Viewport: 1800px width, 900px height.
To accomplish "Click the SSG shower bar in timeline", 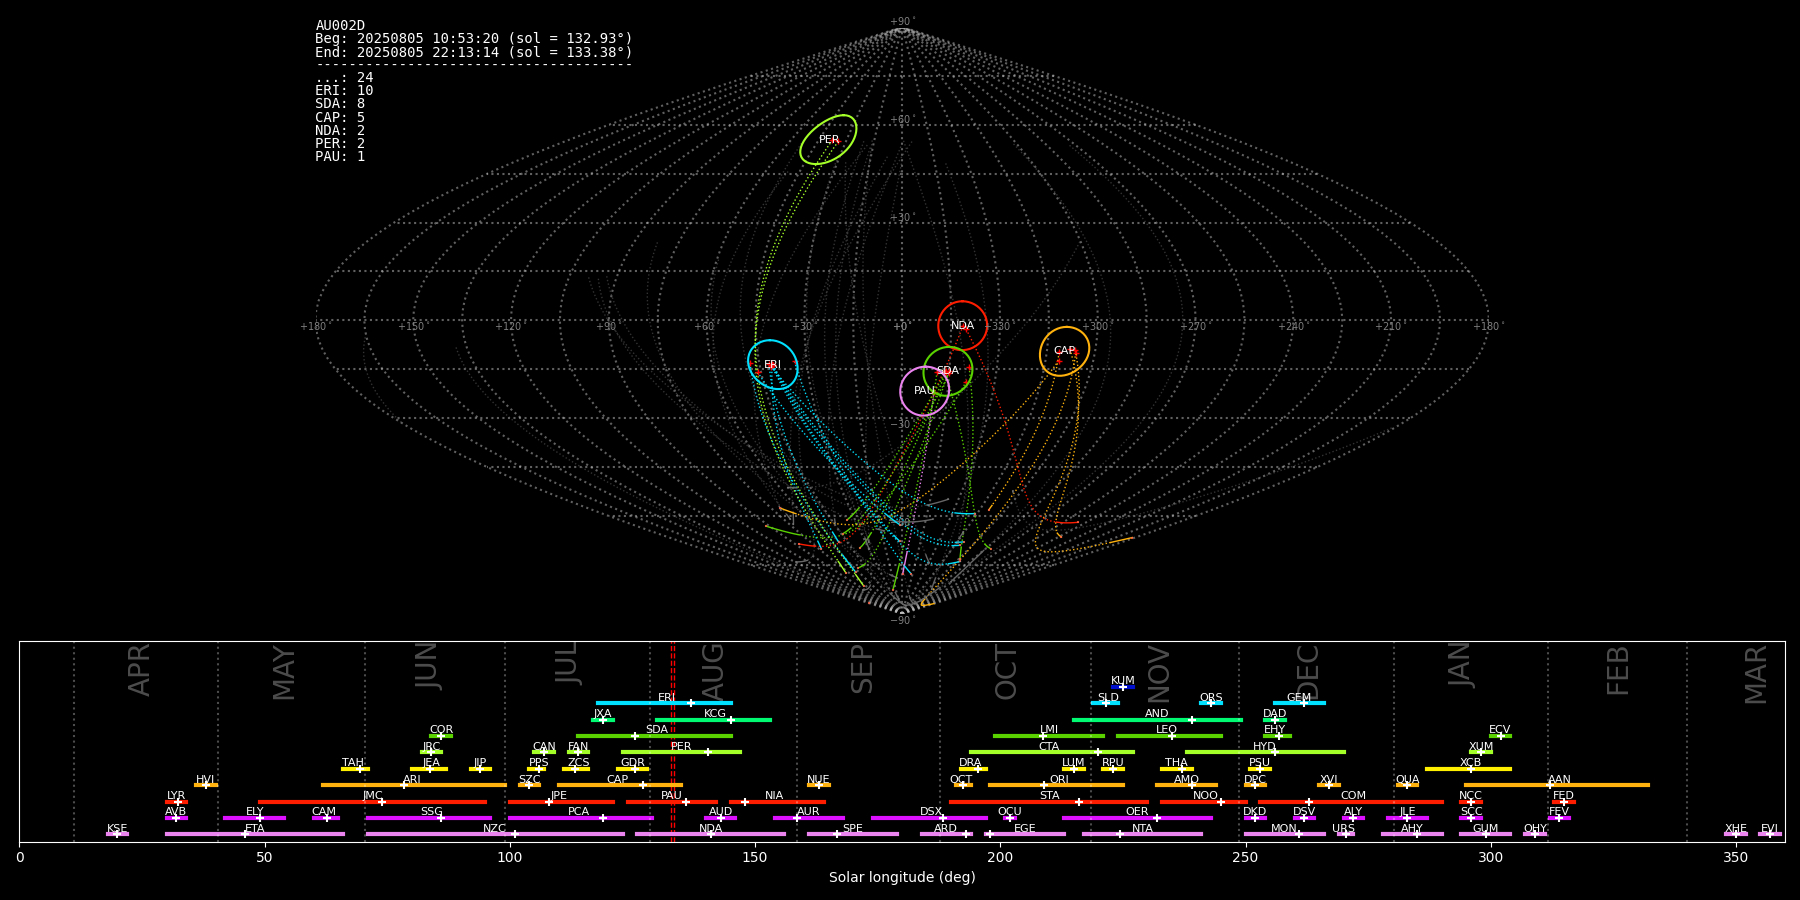I will tap(429, 818).
